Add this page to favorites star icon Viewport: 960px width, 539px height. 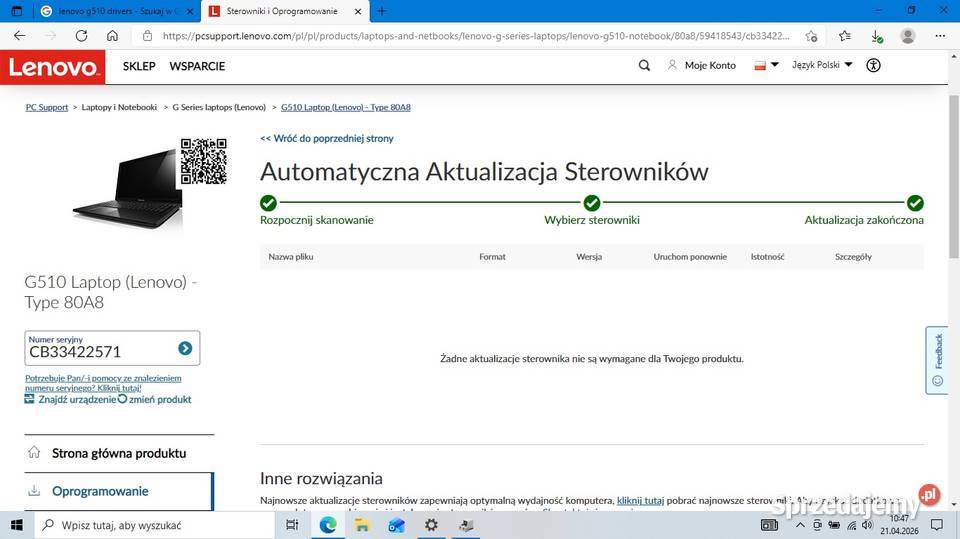(812, 36)
